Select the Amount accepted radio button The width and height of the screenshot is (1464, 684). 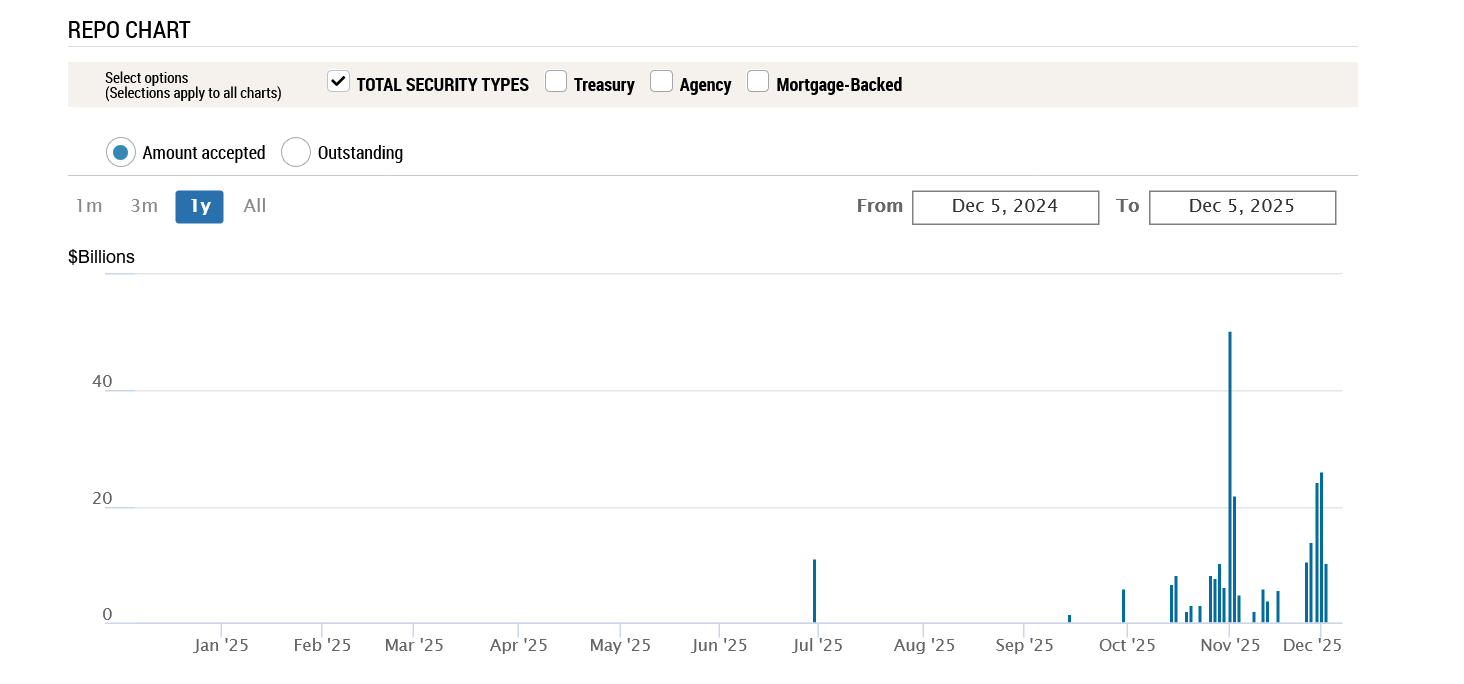[x=121, y=153]
